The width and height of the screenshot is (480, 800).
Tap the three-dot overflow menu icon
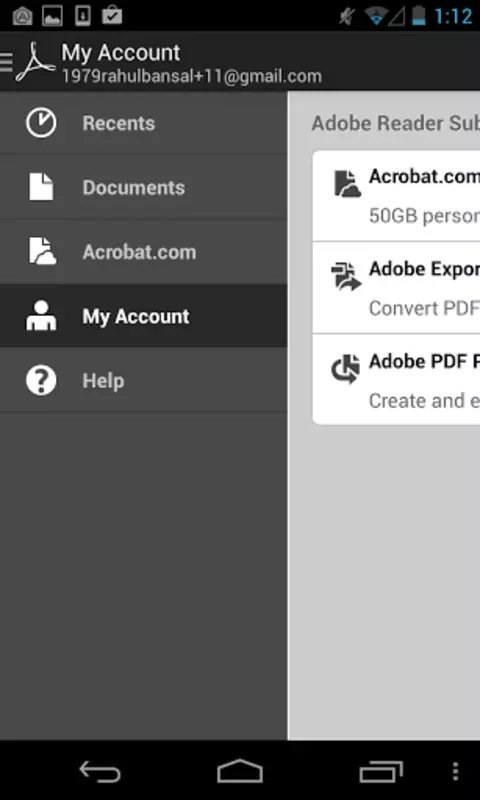(x=456, y=771)
